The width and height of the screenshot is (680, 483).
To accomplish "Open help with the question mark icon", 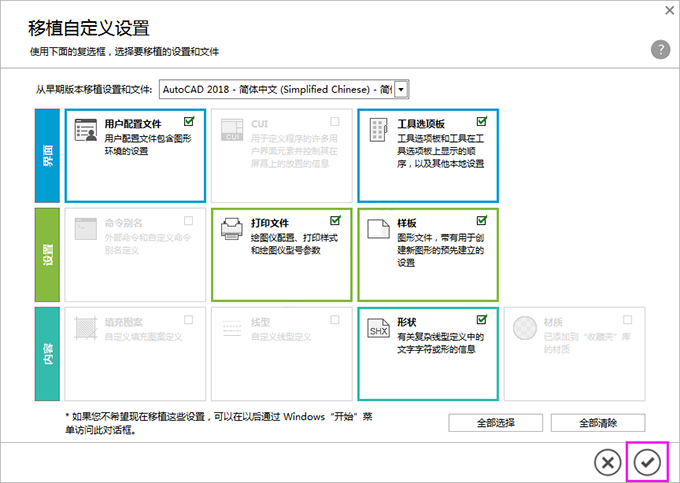I will 659,50.
